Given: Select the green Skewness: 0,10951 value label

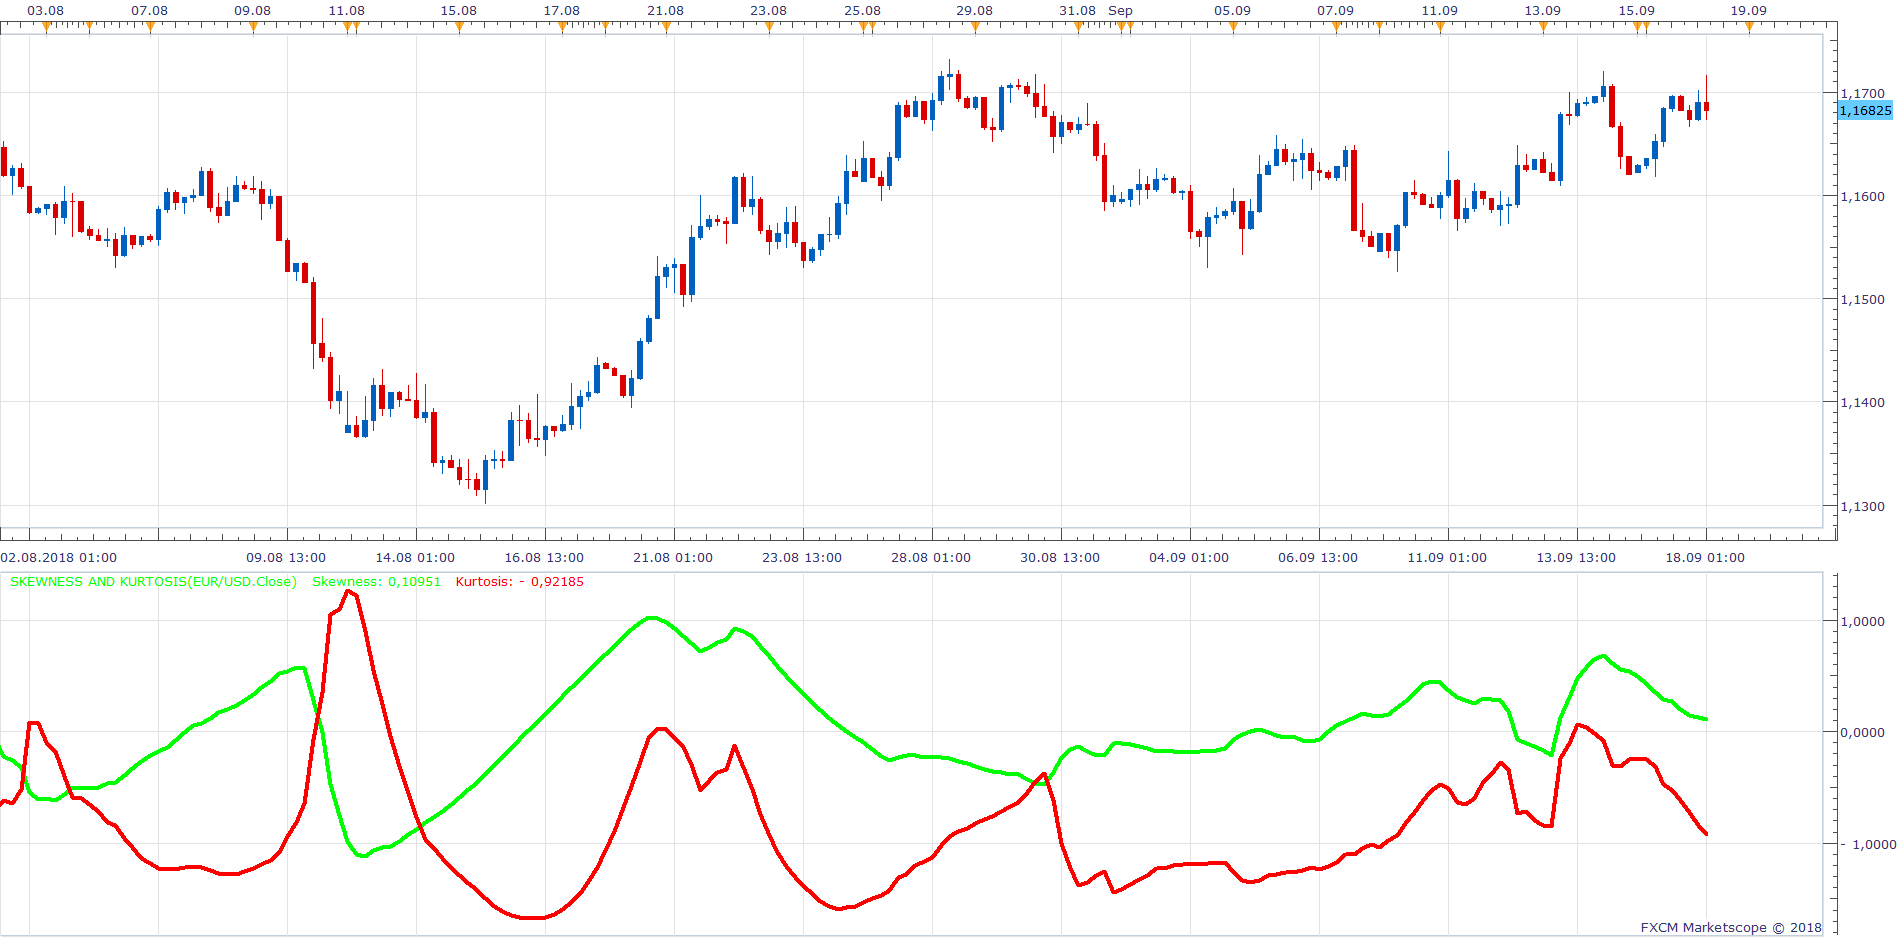Looking at the screenshot, I should (x=376, y=582).
